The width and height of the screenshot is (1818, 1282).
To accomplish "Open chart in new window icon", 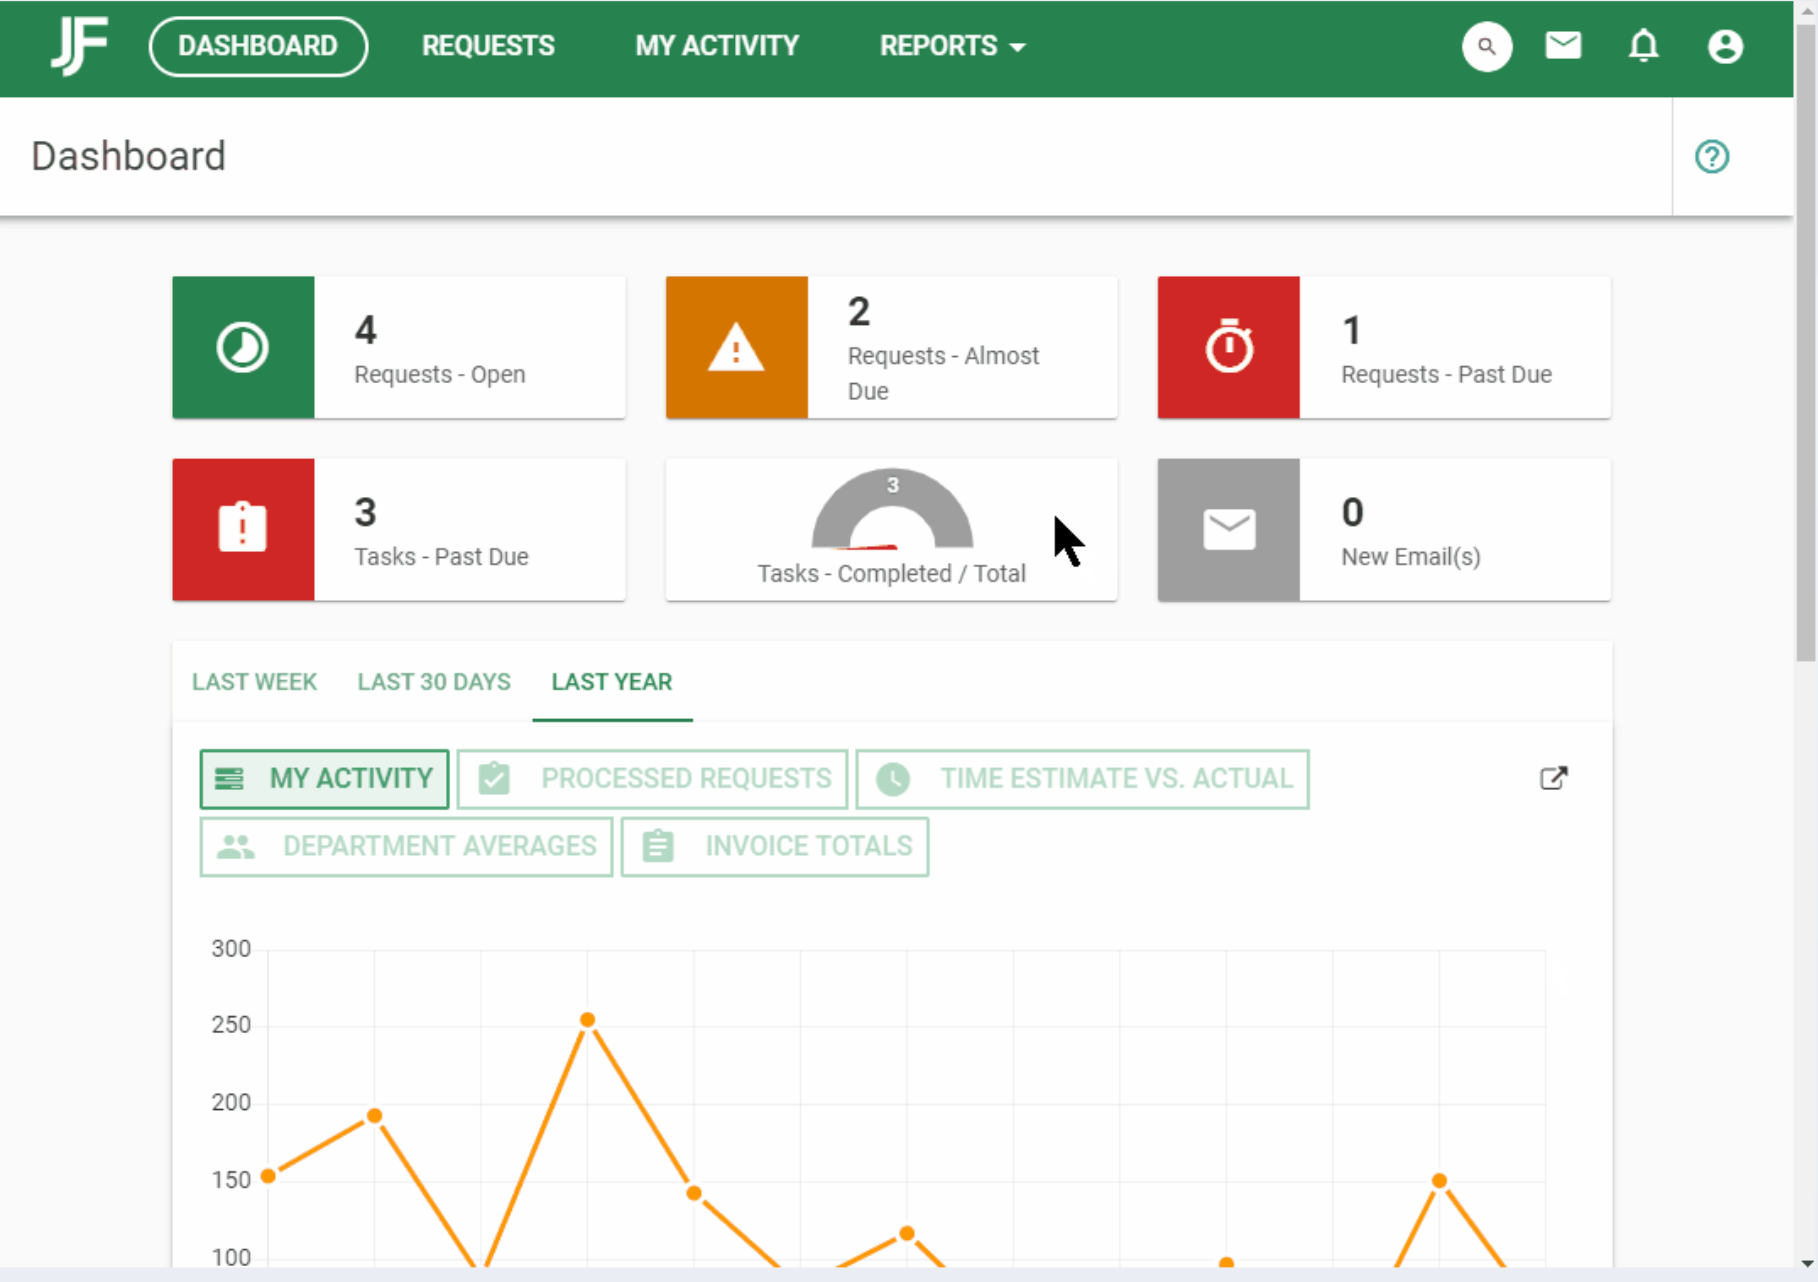I will click(x=1553, y=778).
